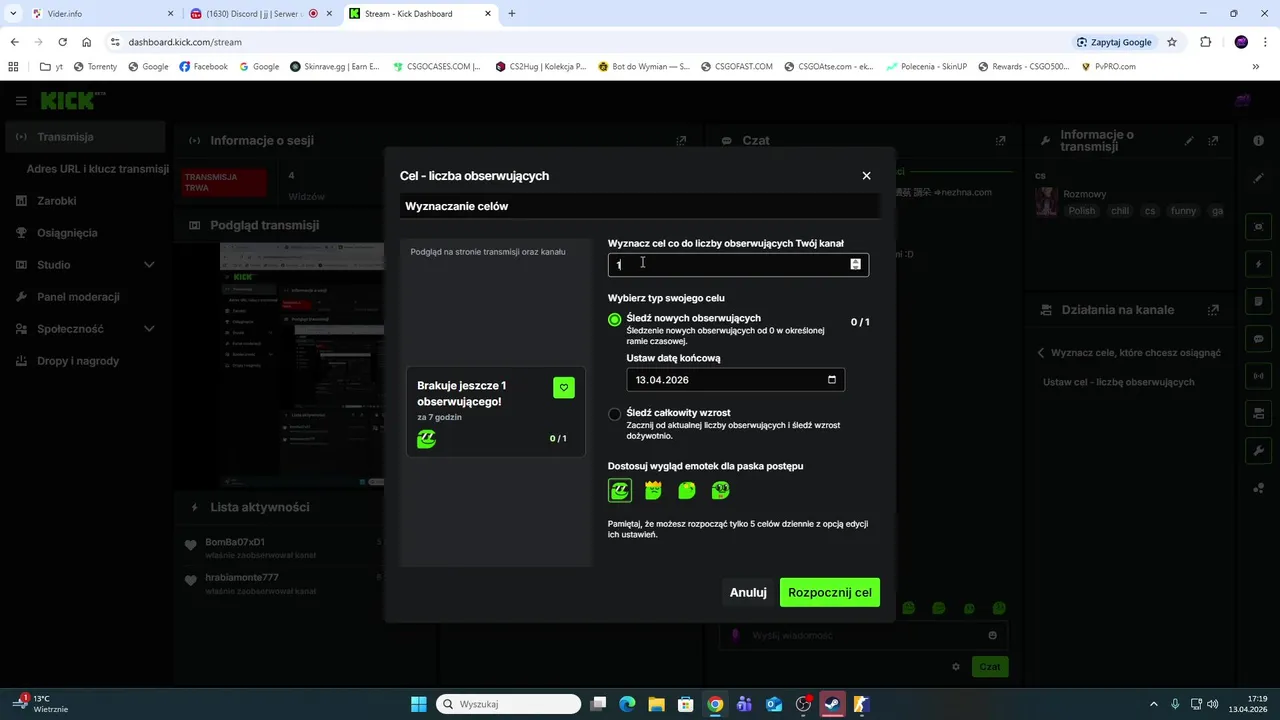
Task: Open the Chrome profile avatar
Action: point(1241,42)
